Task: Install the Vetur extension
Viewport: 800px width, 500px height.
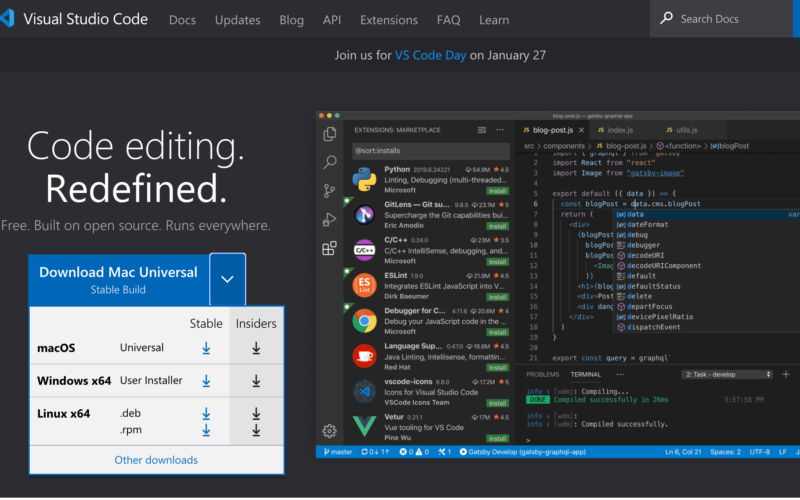Action: (x=496, y=438)
